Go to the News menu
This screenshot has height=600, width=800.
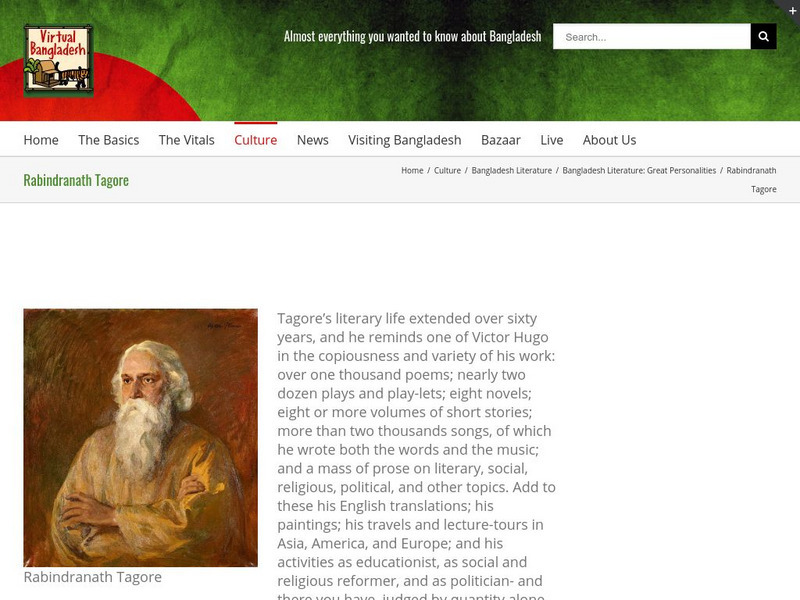(x=313, y=140)
